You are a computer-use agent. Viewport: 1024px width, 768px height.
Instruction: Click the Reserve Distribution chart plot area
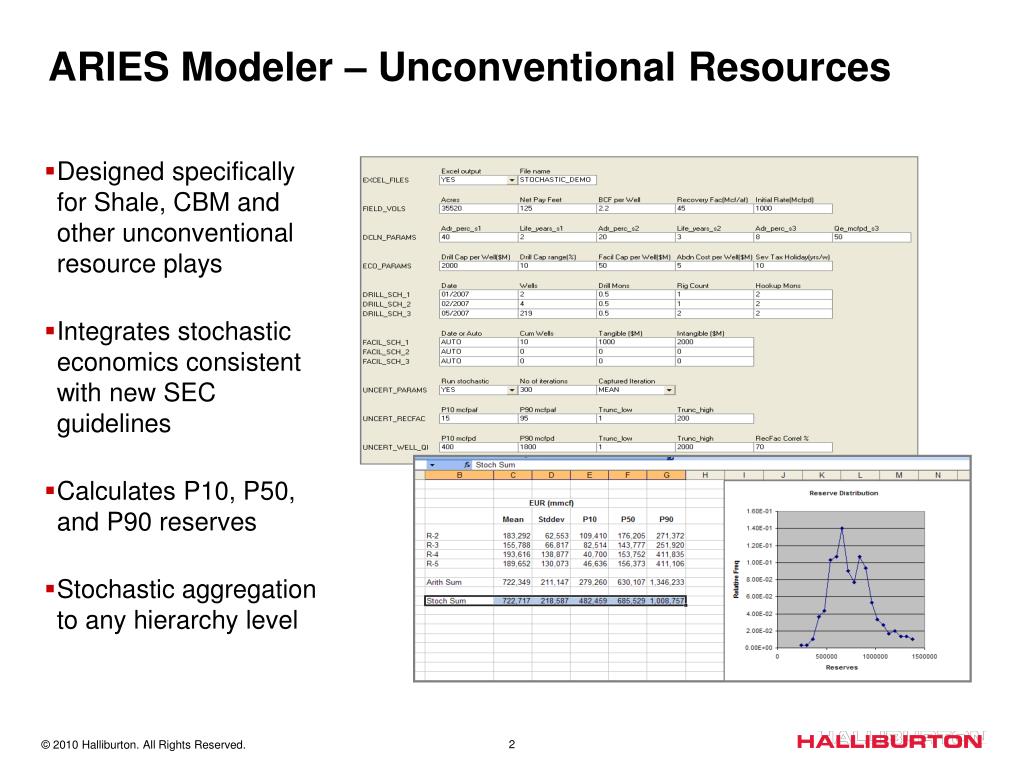[850, 579]
